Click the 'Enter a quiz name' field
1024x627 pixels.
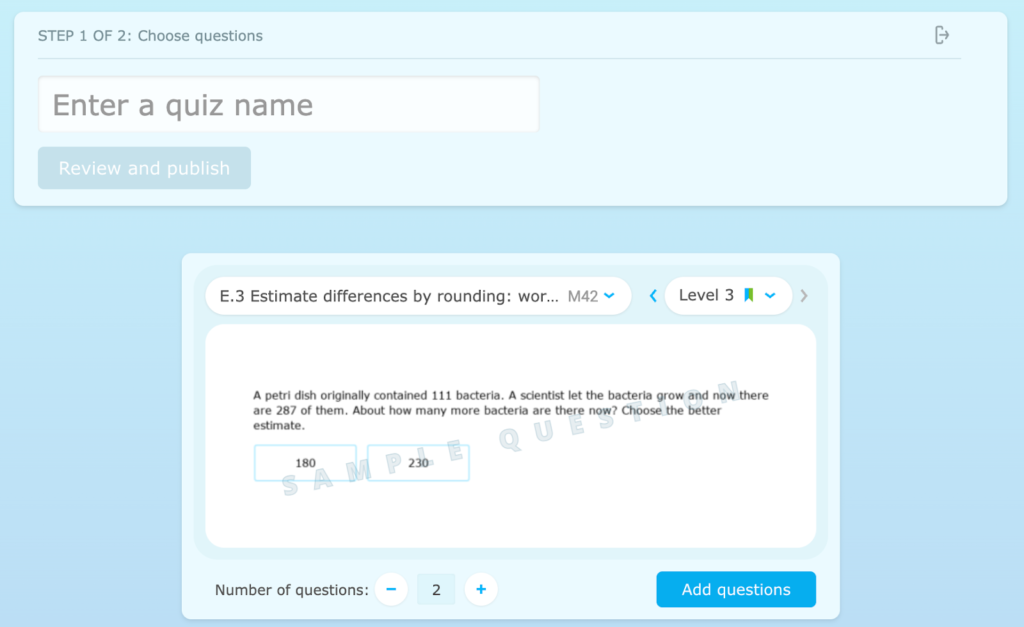tap(288, 105)
